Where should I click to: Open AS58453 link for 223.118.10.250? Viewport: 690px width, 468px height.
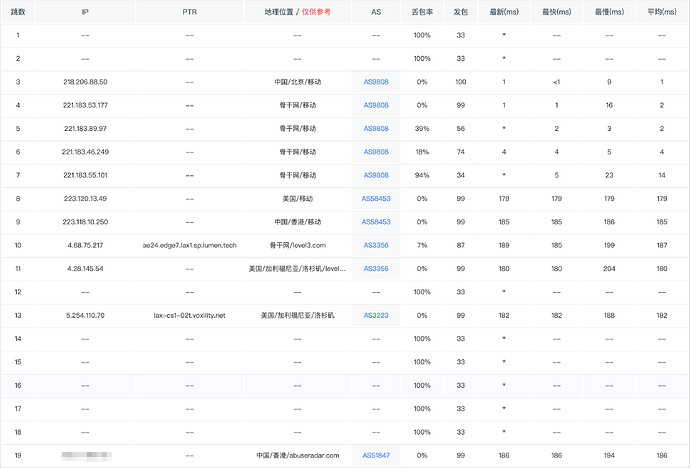click(x=376, y=222)
